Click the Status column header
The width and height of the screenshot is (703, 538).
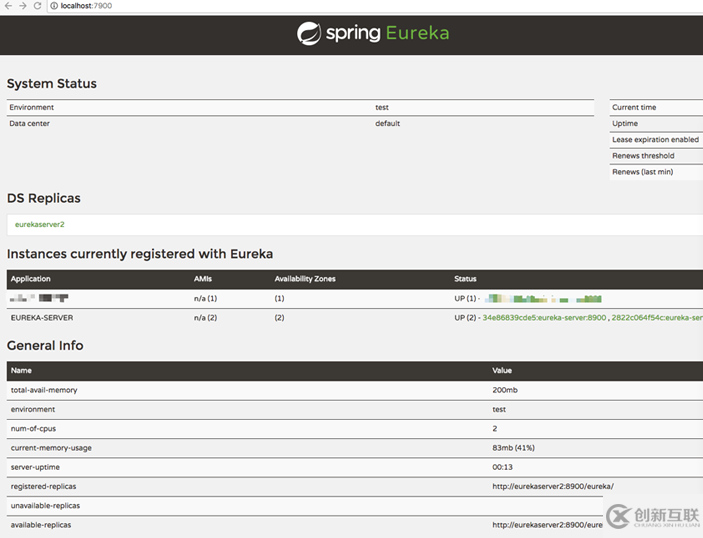[465, 279]
